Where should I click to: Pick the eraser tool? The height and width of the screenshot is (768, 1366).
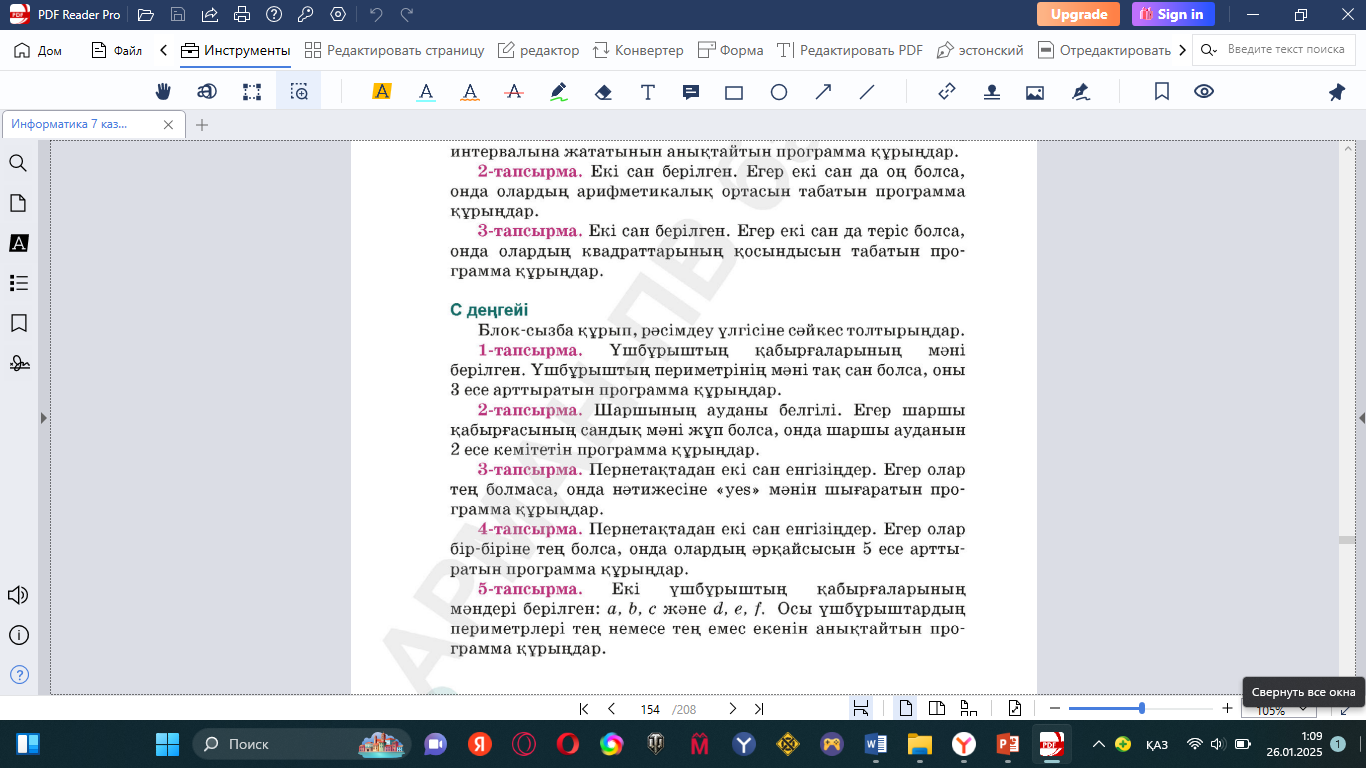click(x=603, y=92)
